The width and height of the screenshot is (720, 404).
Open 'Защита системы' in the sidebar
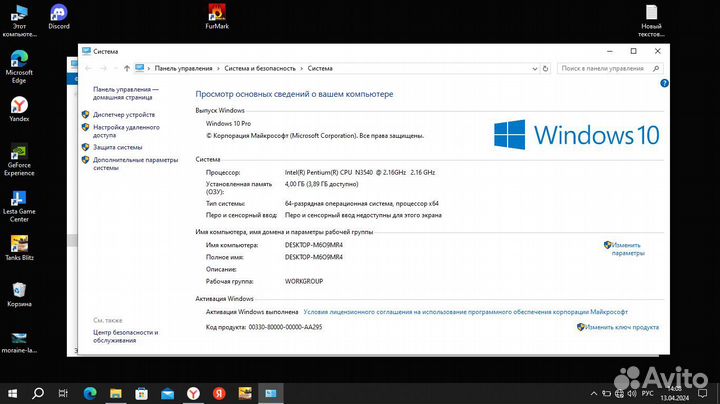point(118,147)
